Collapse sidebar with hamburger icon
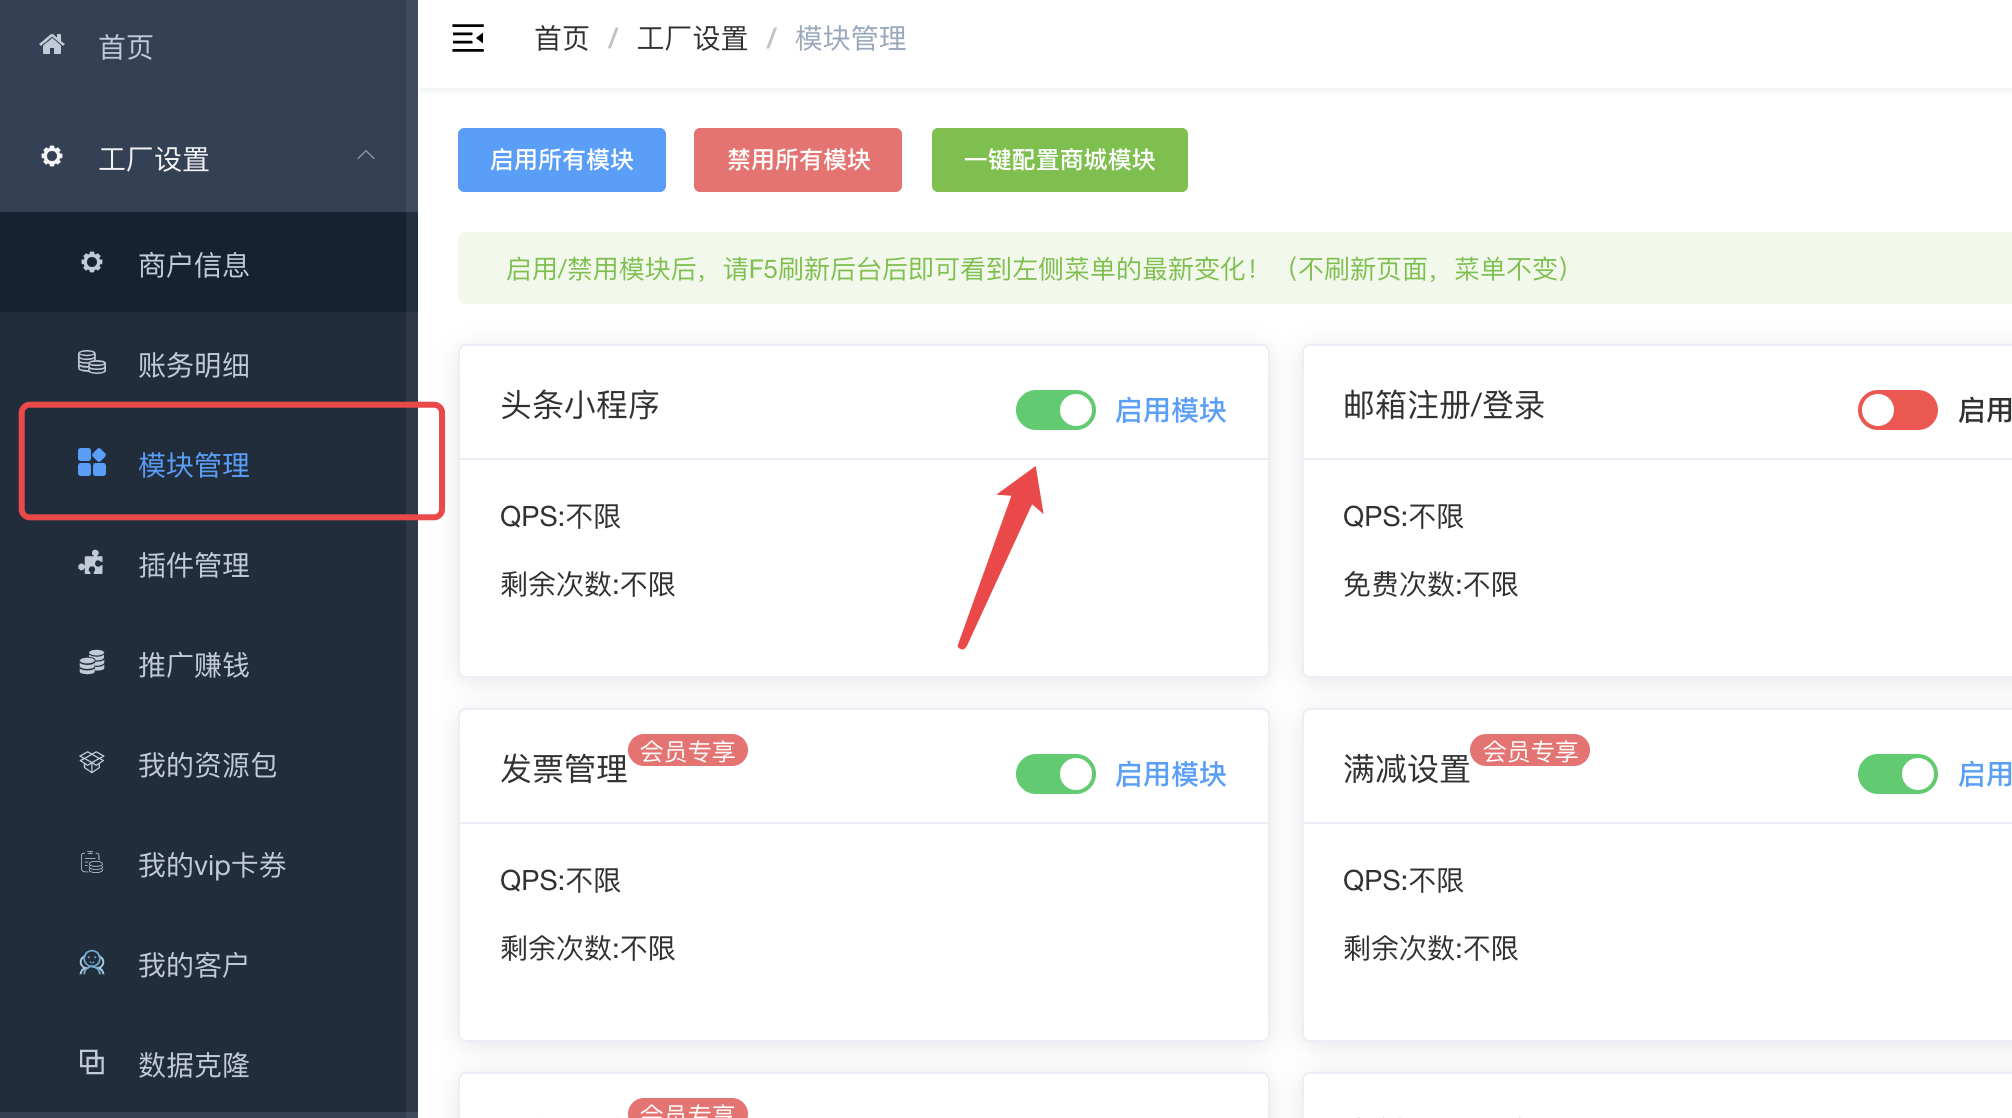2012x1118 pixels. (x=468, y=39)
